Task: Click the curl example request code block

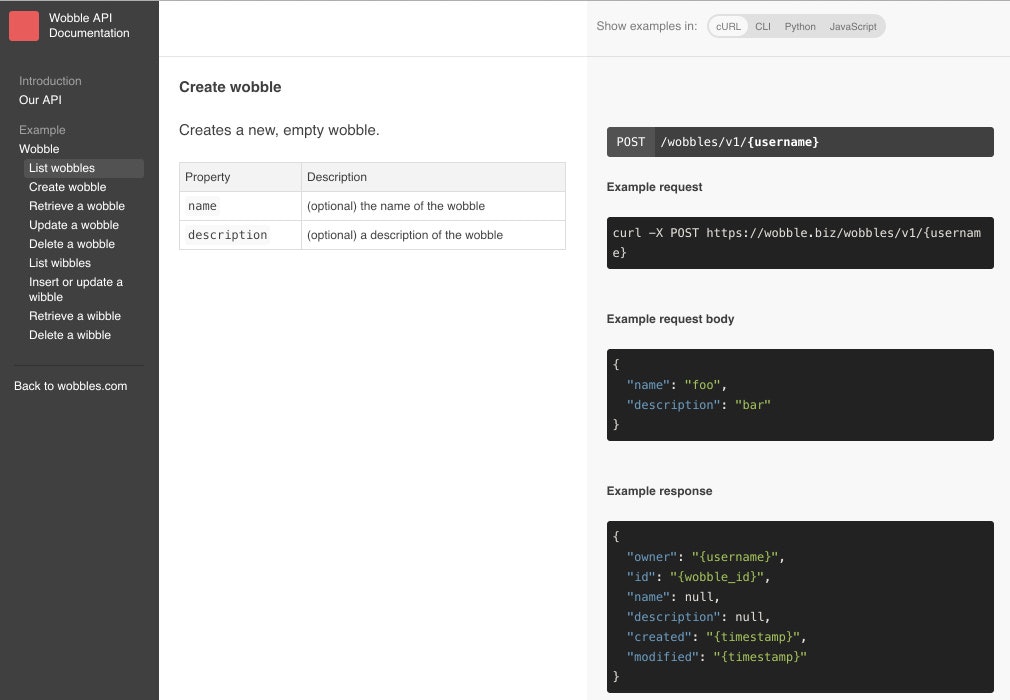Action: point(800,243)
